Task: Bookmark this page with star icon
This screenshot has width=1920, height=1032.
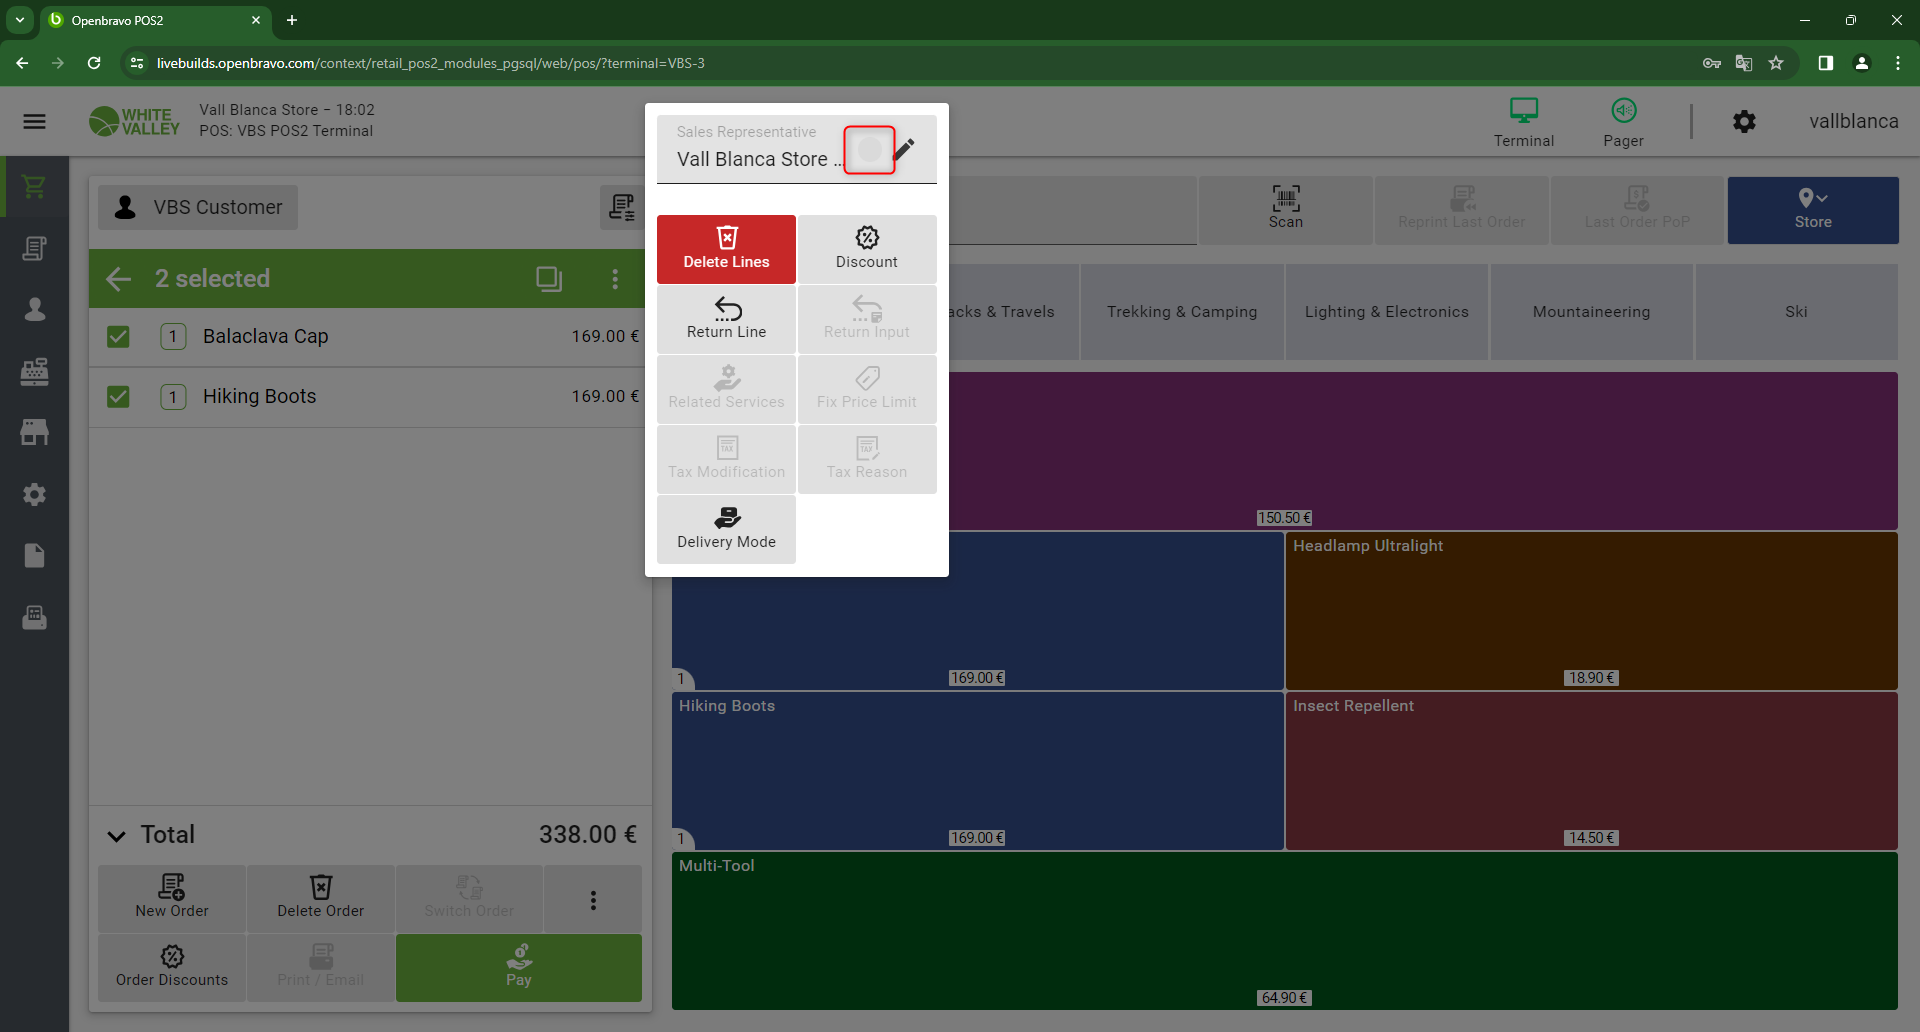Action: click(x=1776, y=63)
